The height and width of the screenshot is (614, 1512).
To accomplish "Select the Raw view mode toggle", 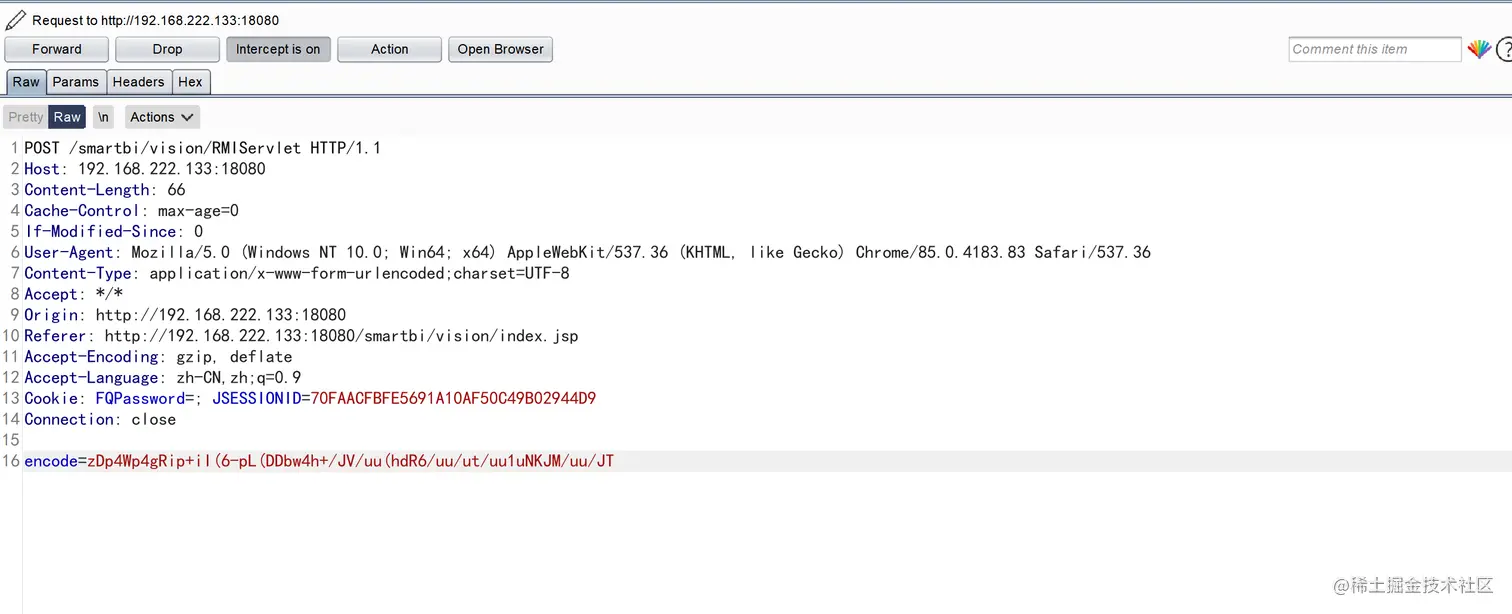I will click(67, 117).
